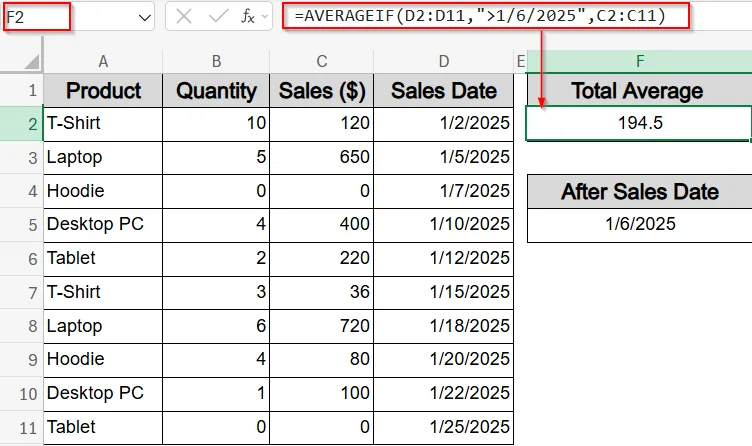
Task: Click the Name Box showing F2
Action: pos(37,17)
